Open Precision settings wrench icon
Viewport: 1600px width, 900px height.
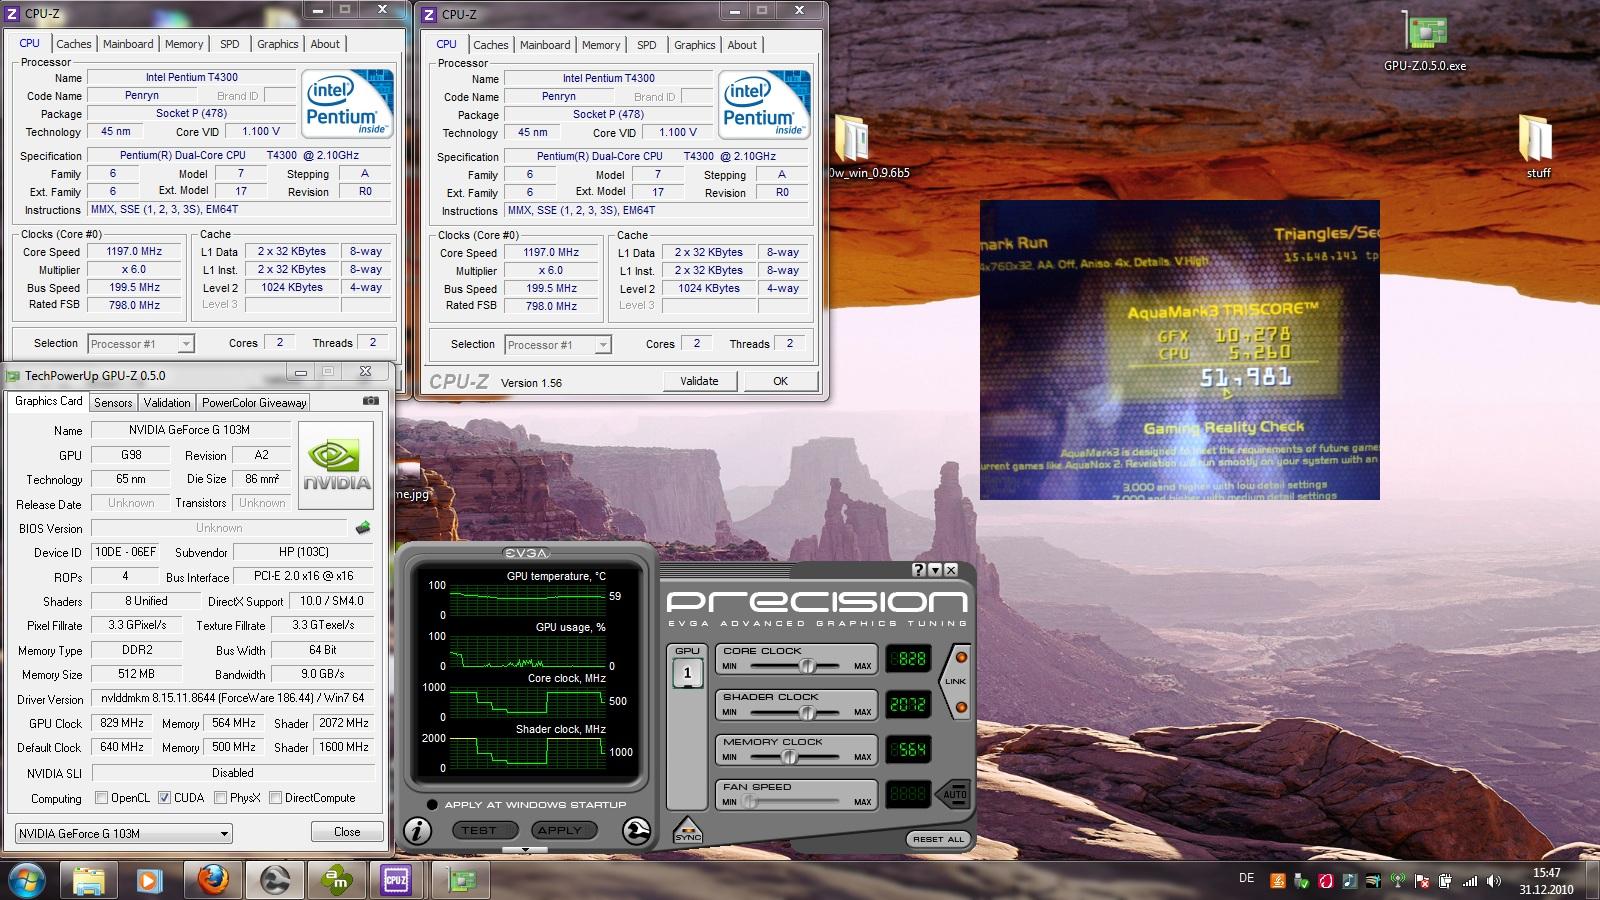pyautogui.click(x=636, y=830)
